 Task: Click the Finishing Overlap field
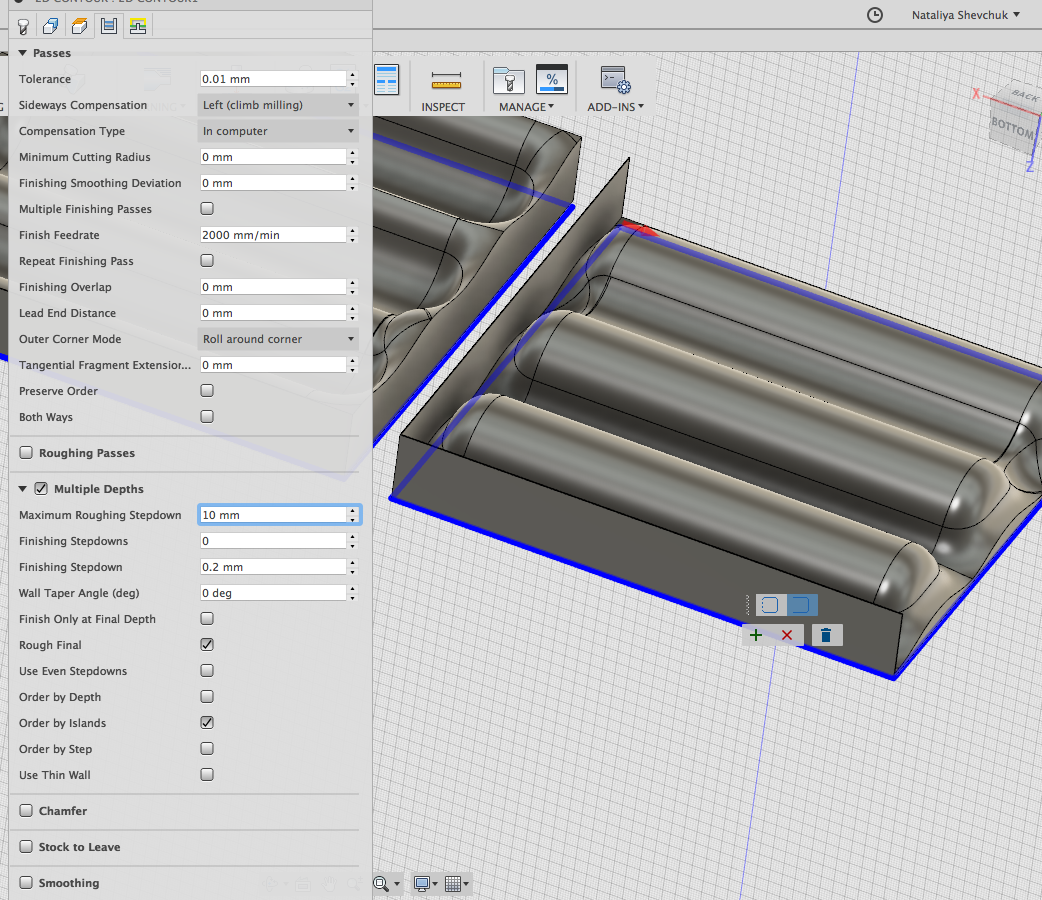point(273,287)
